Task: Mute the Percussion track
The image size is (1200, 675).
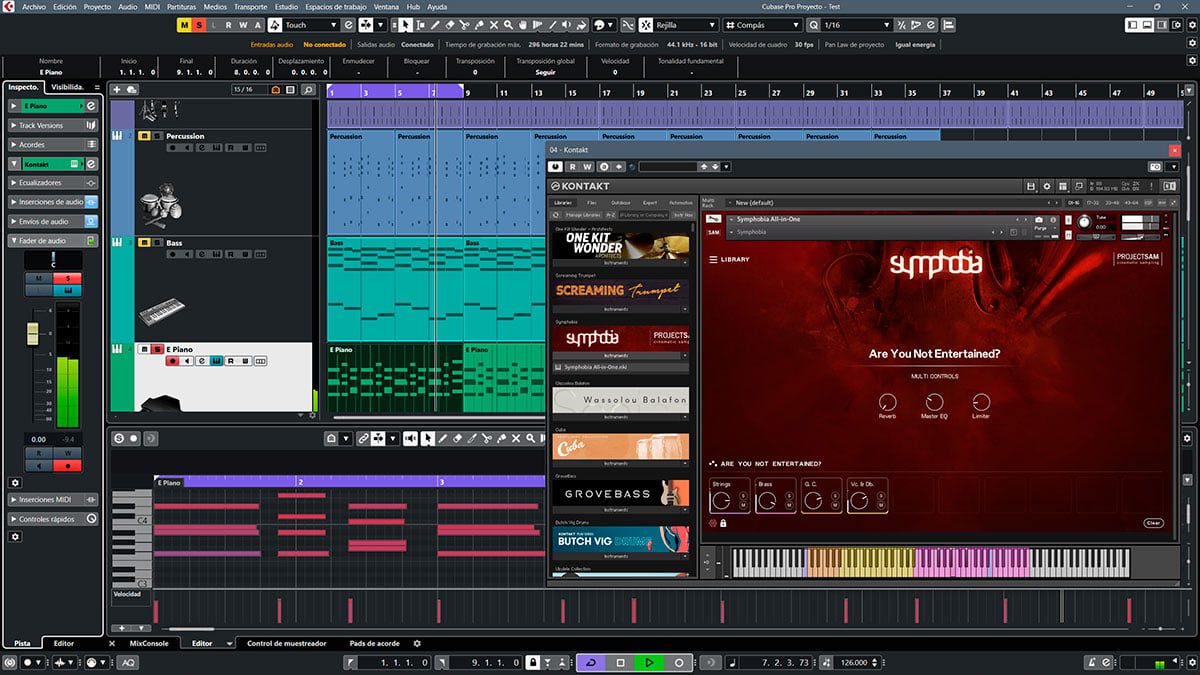Action: tap(144, 136)
